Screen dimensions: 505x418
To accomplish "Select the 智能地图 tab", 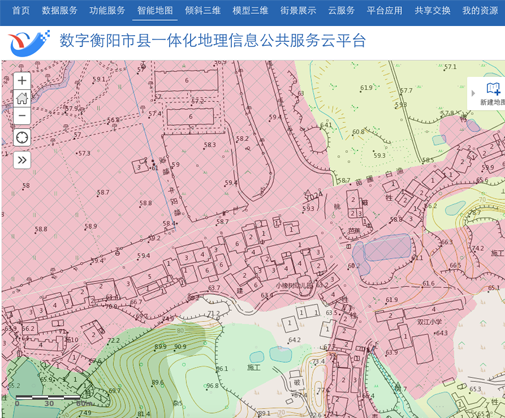I will coord(155,11).
